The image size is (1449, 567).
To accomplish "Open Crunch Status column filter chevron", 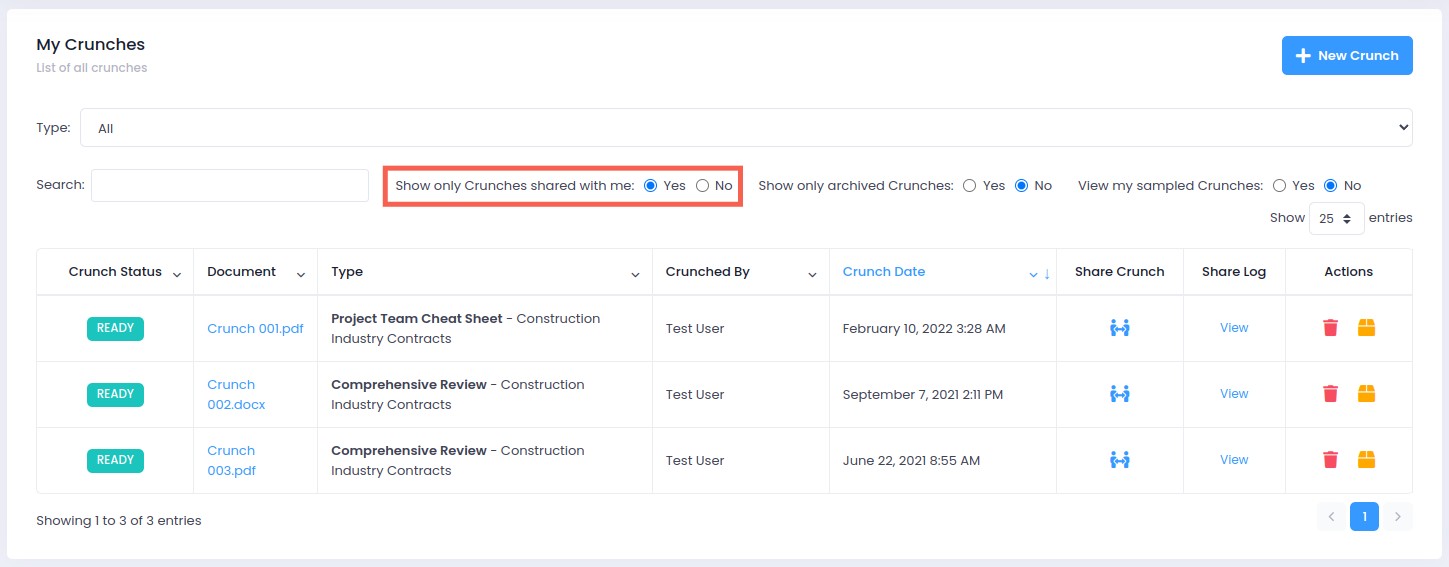I will [x=177, y=274].
